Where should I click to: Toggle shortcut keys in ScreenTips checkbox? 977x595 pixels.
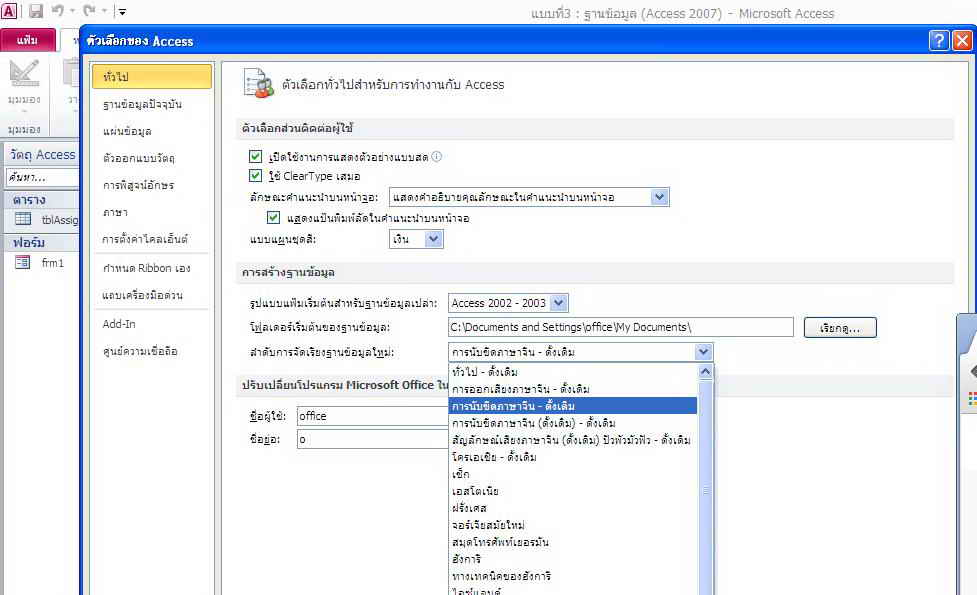click(x=273, y=217)
